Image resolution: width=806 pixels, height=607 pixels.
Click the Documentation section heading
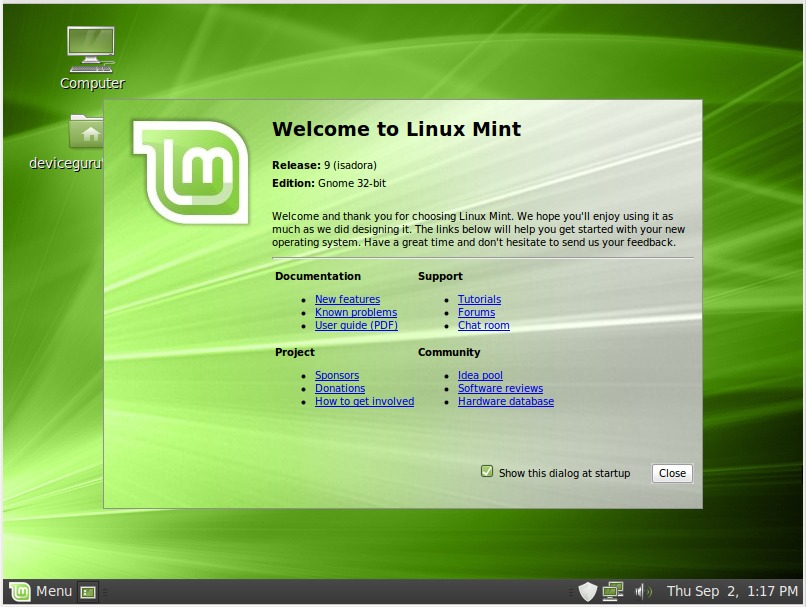[x=318, y=277]
